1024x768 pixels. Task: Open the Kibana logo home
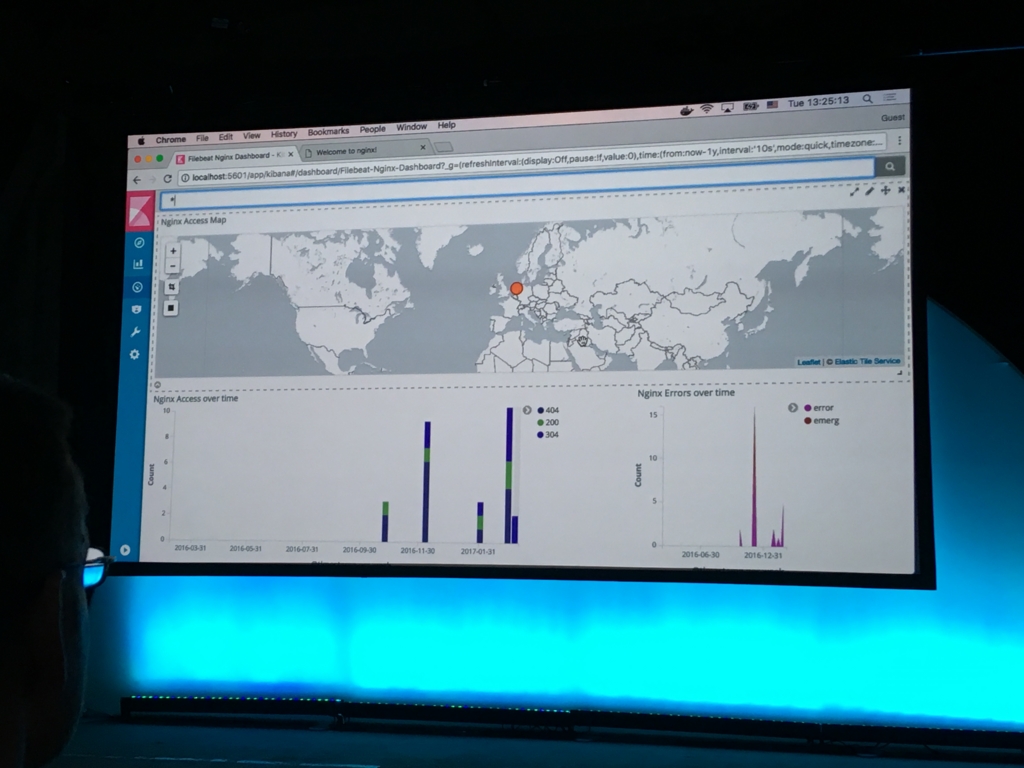pyautogui.click(x=140, y=211)
